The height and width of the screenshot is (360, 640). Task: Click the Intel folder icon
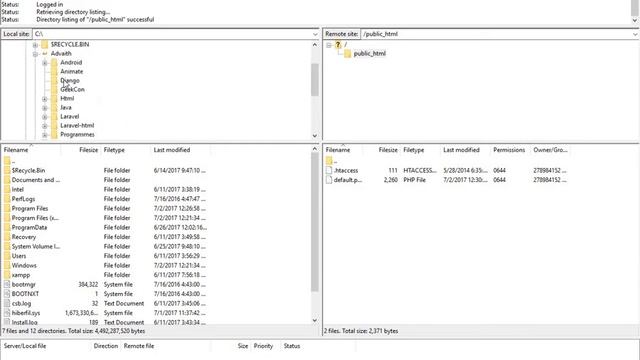pos(7,189)
